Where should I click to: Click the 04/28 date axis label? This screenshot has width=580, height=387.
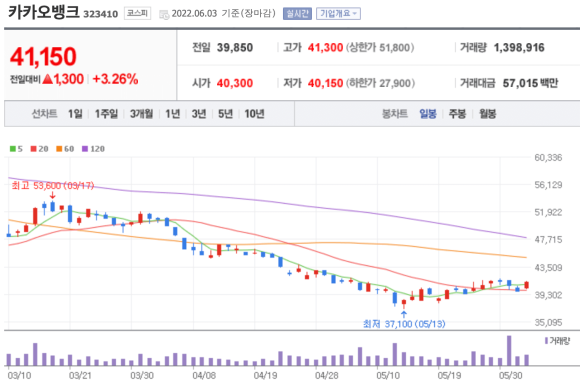(327, 376)
